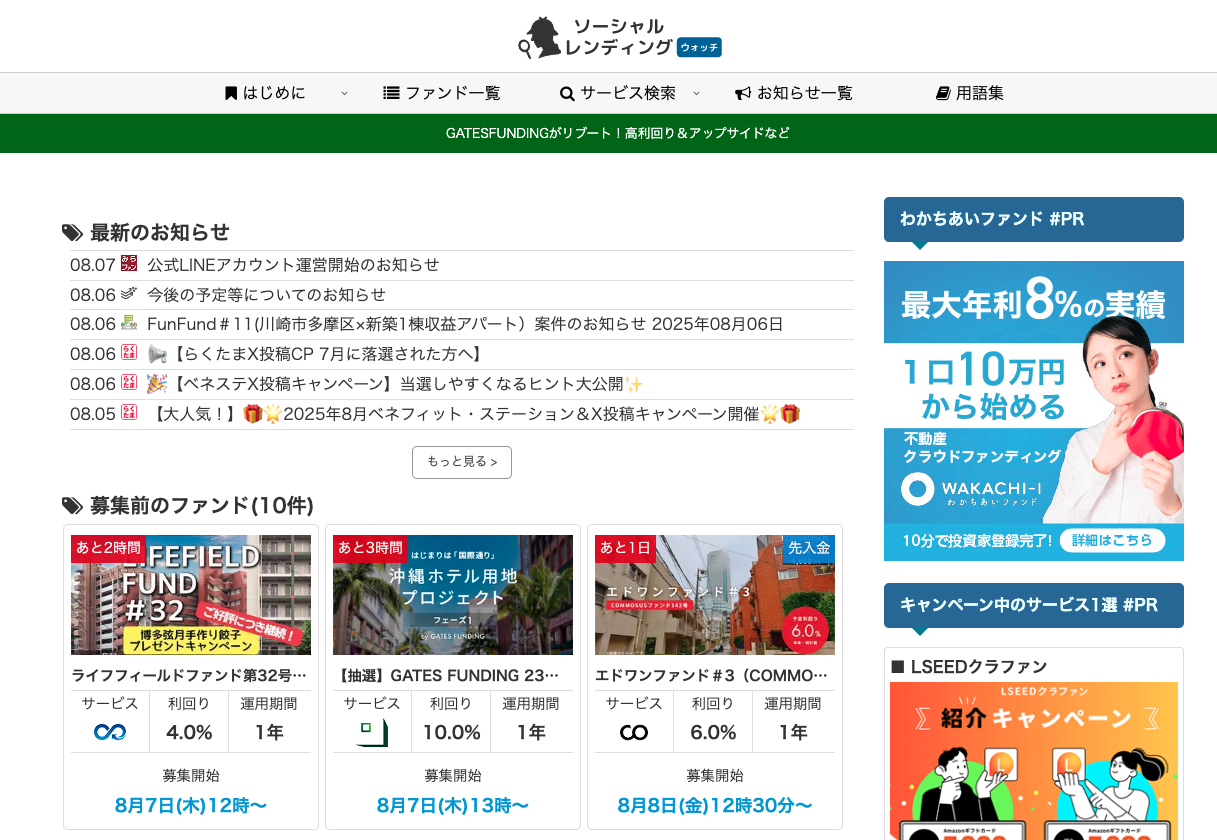Click the WAKACHI-I 最大年利8%の実績 ad banner
Viewport: 1217px width, 840px height.
tap(1034, 410)
